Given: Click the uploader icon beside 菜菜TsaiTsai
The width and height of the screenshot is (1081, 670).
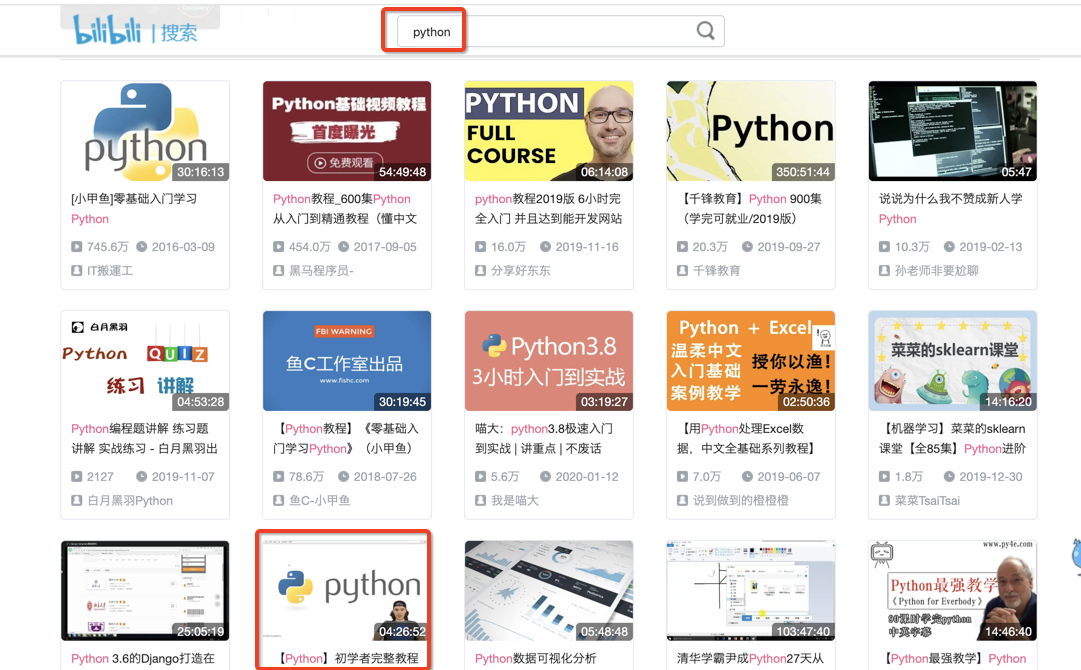Looking at the screenshot, I should [x=885, y=500].
